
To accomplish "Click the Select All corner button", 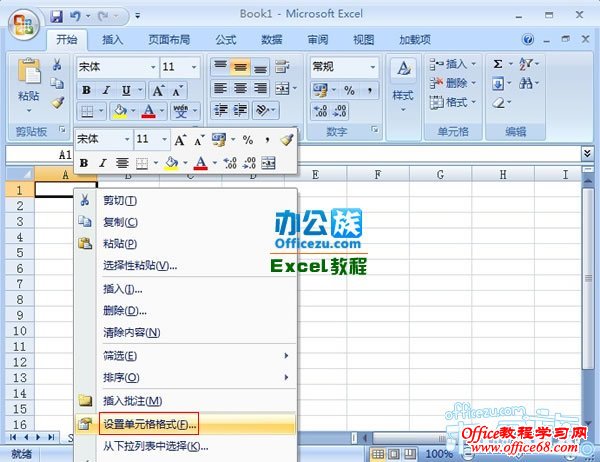I will point(20,174).
